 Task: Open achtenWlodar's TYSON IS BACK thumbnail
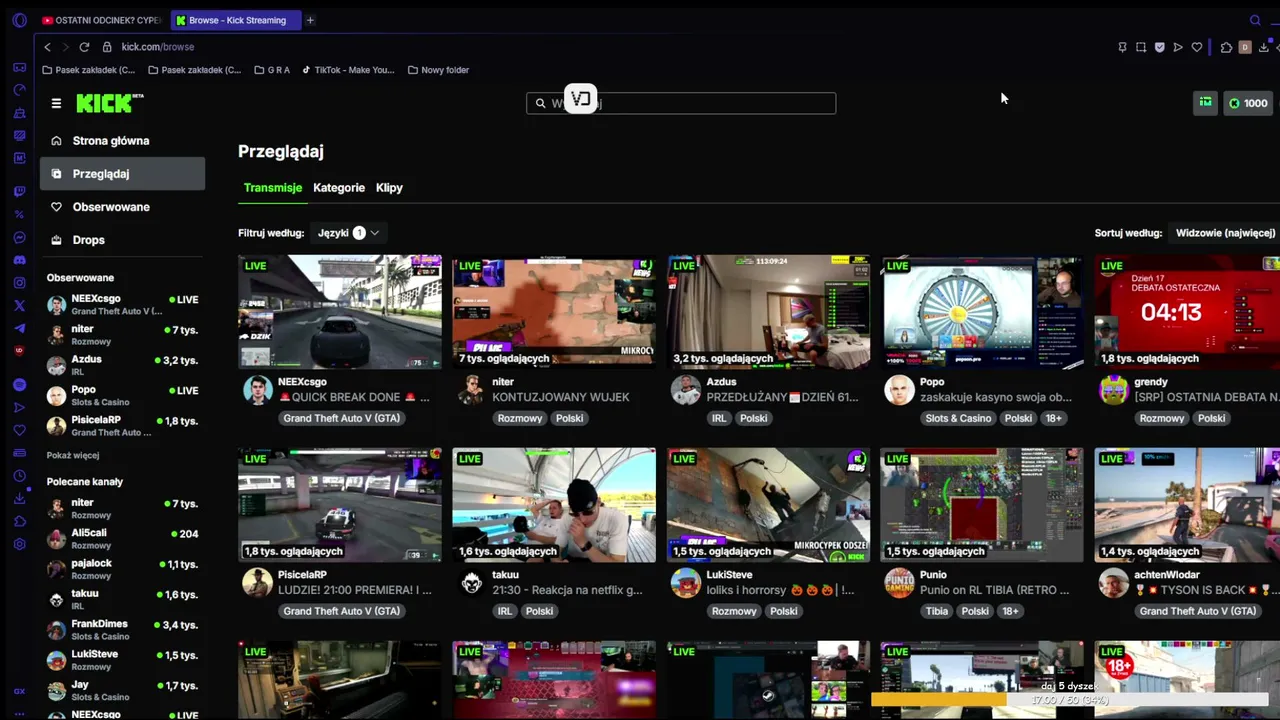[x=1187, y=505]
